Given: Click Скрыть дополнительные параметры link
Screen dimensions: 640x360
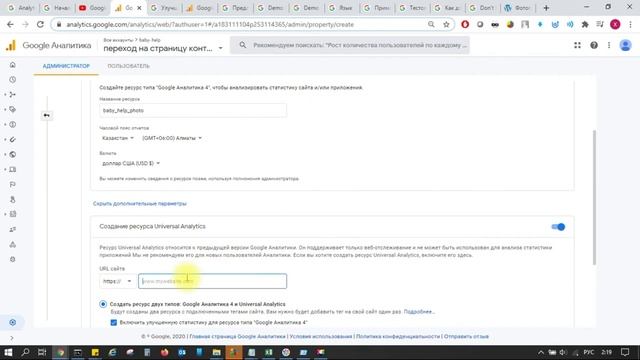Looking at the screenshot, I should pyautogui.click(x=140, y=204).
